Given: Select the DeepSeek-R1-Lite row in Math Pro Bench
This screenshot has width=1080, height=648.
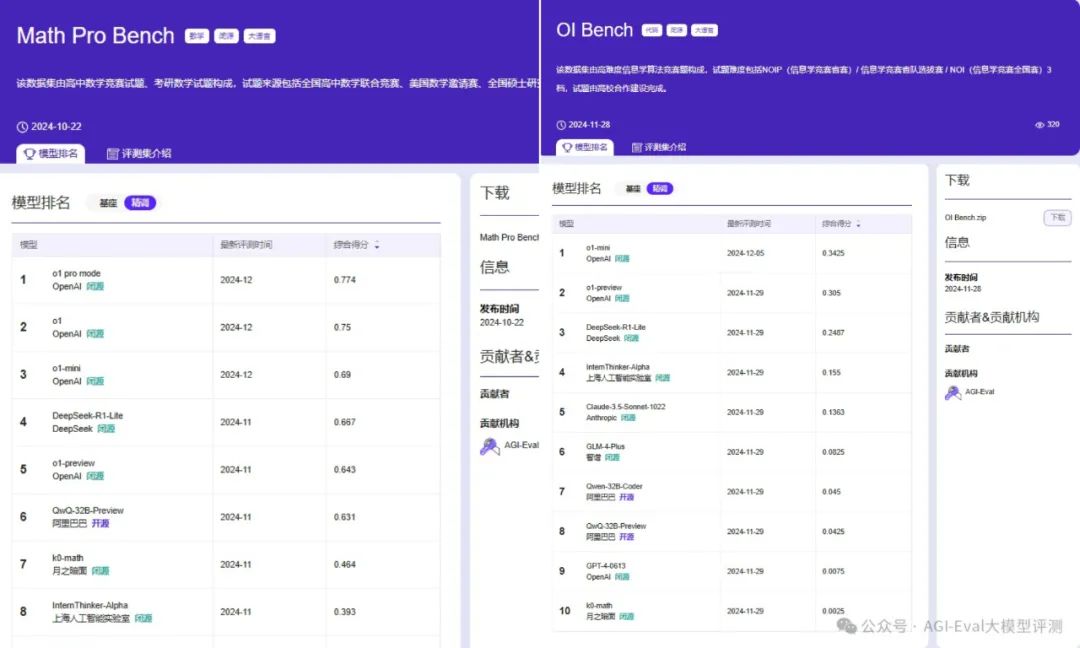Looking at the screenshot, I should coord(226,423).
